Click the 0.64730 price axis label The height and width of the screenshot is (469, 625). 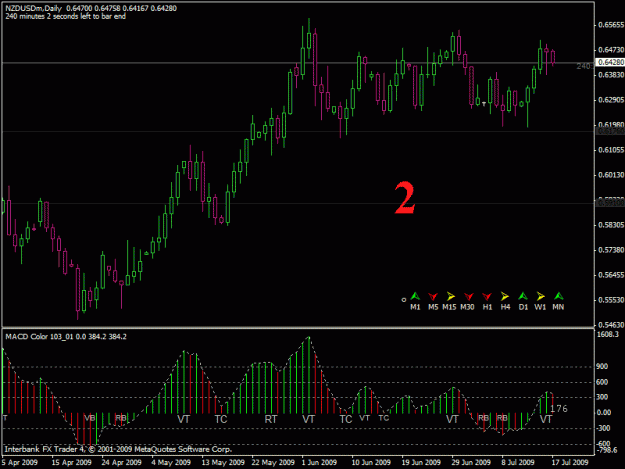(611, 50)
